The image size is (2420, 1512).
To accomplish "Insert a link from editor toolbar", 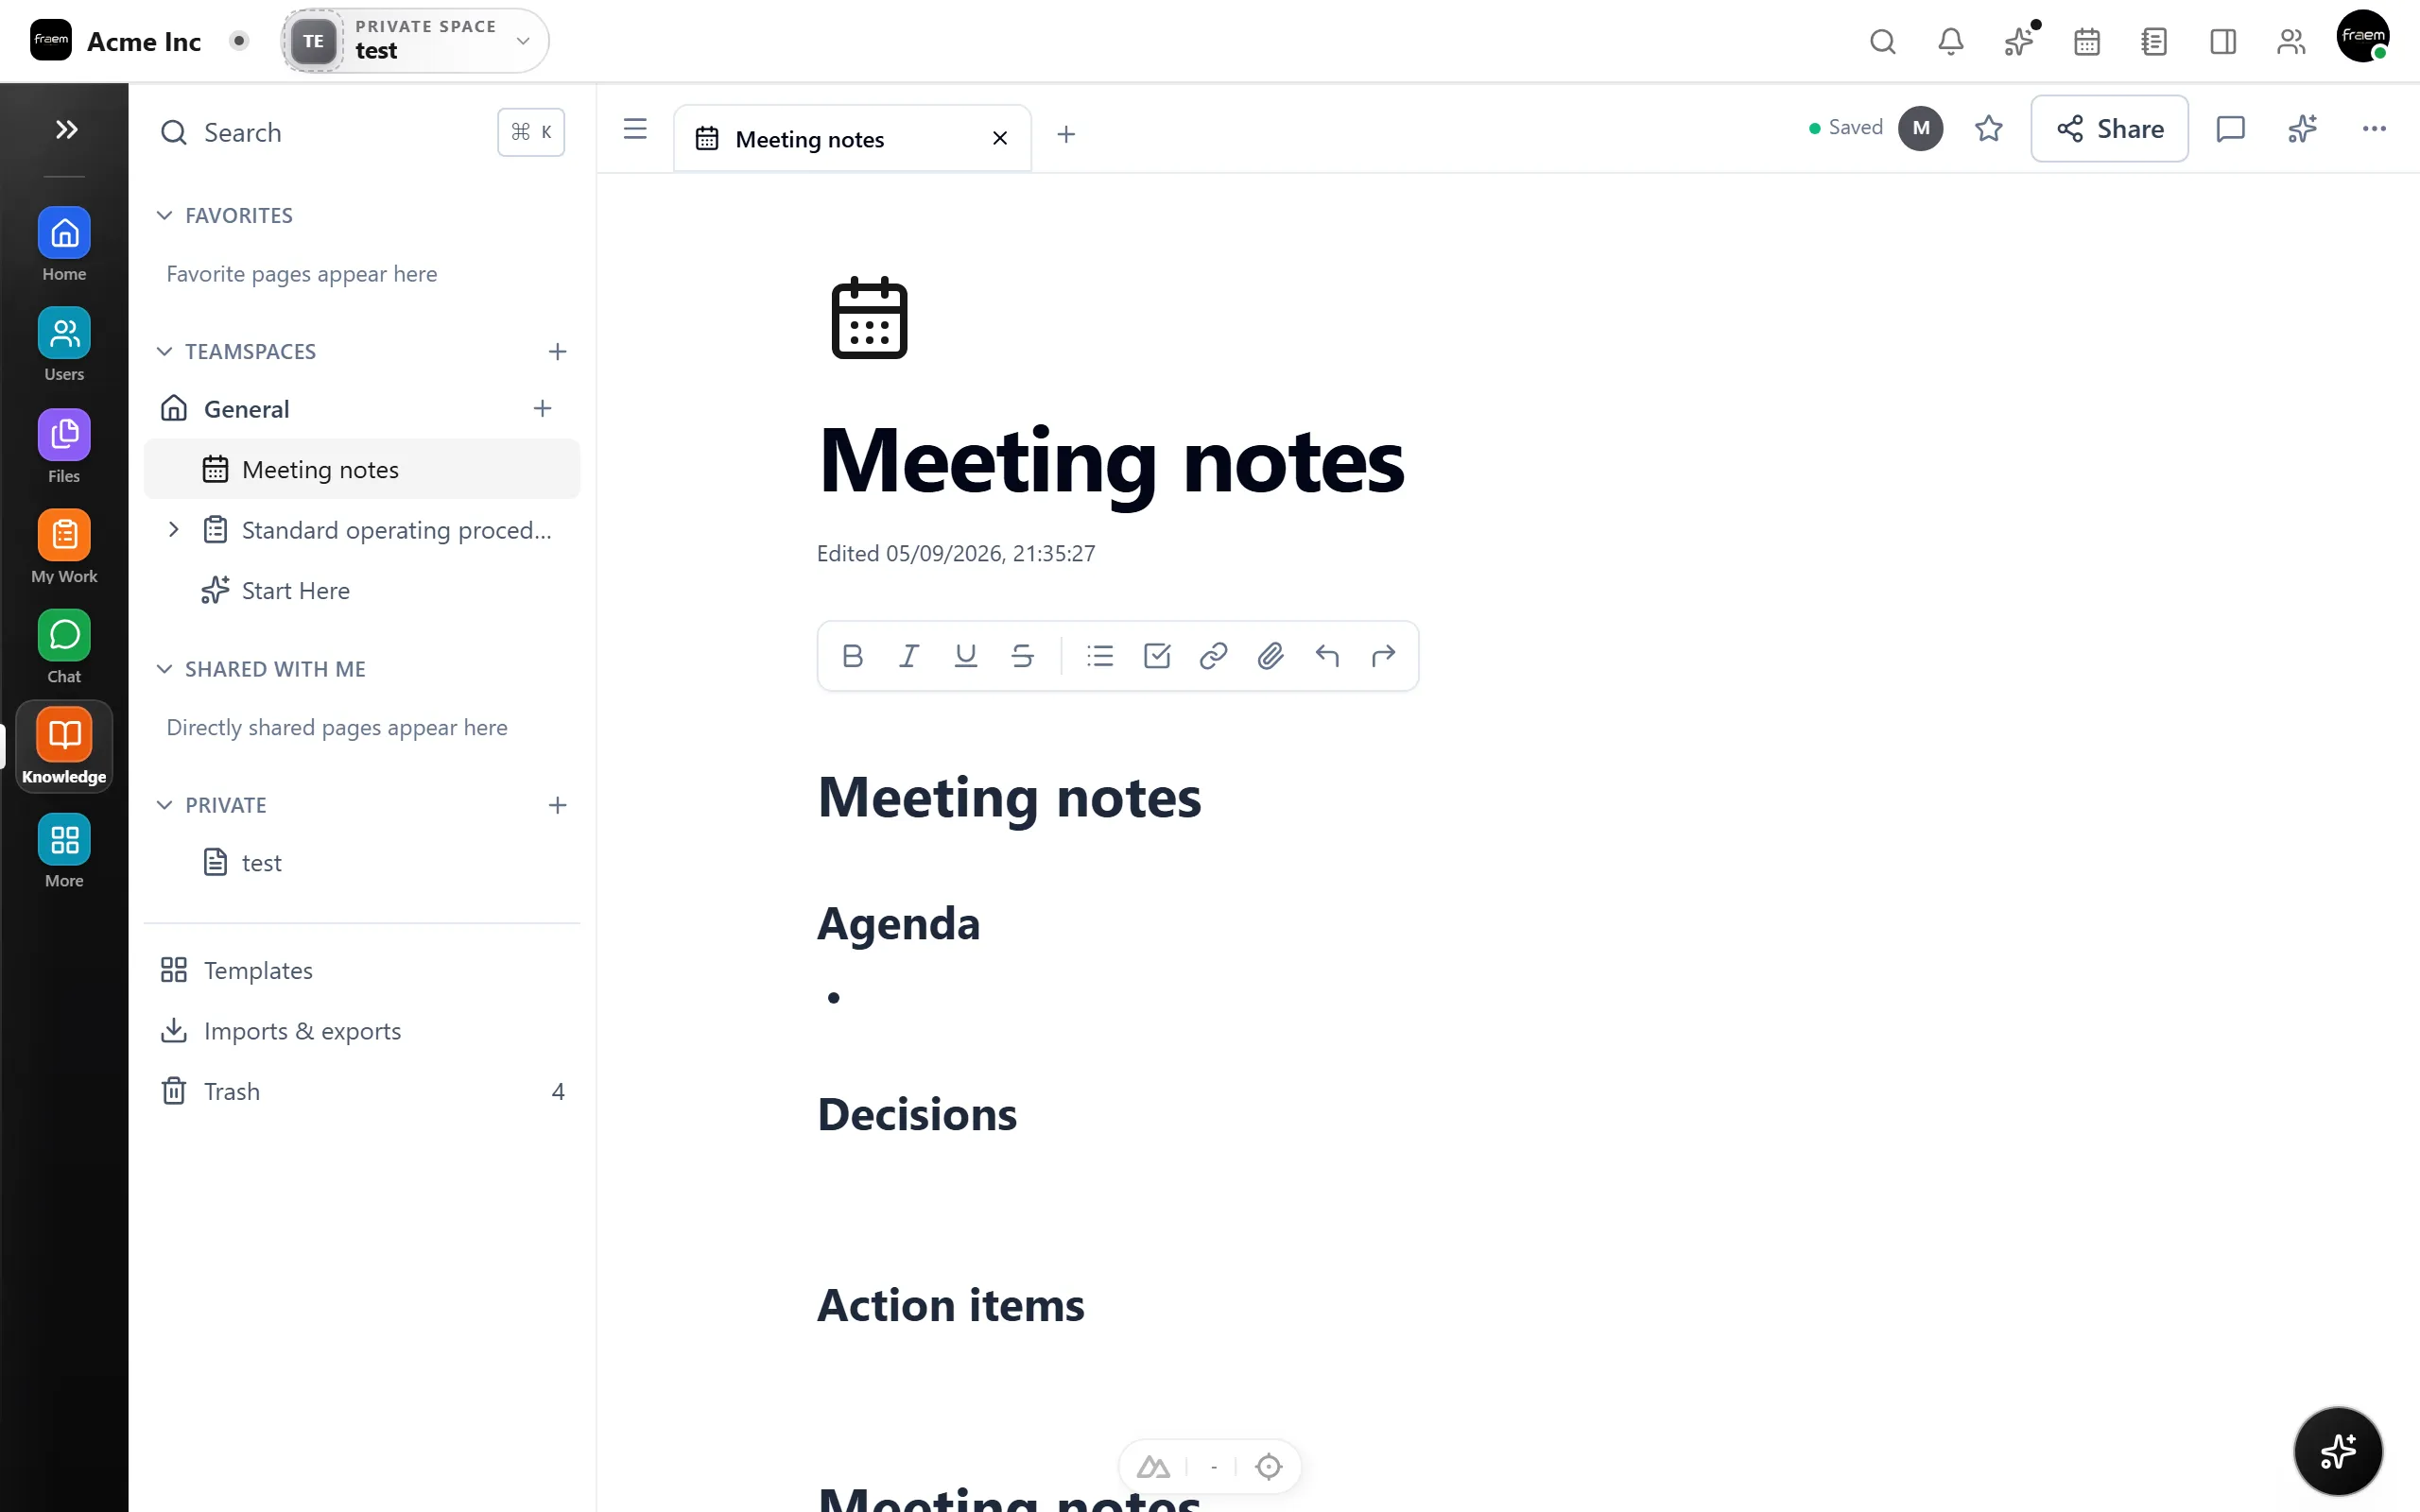I will click(1213, 656).
